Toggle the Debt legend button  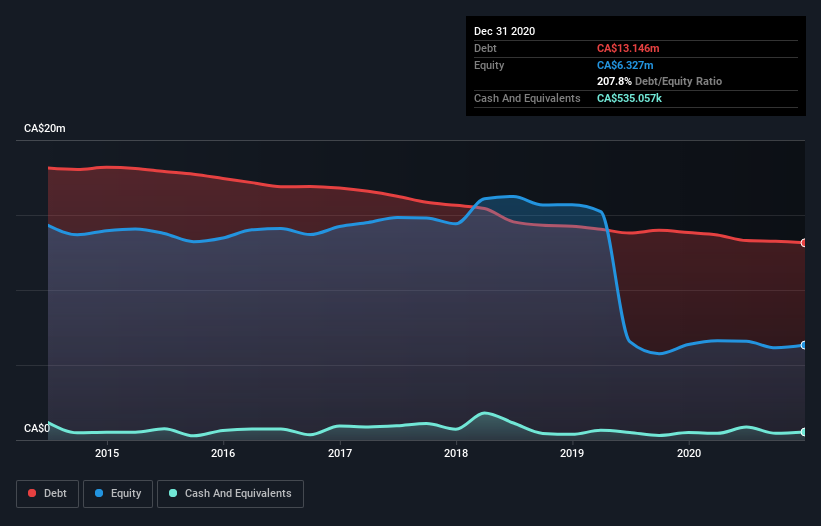(x=48, y=494)
